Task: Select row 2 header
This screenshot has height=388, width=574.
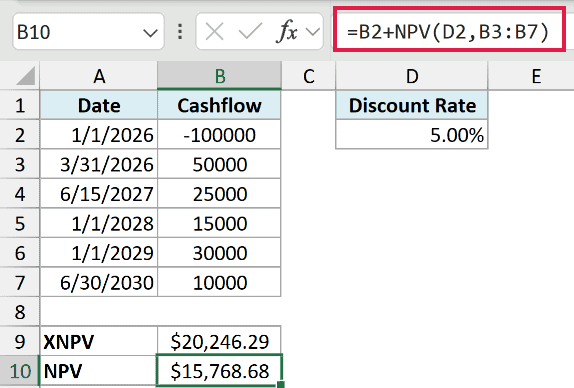Action: point(20,135)
